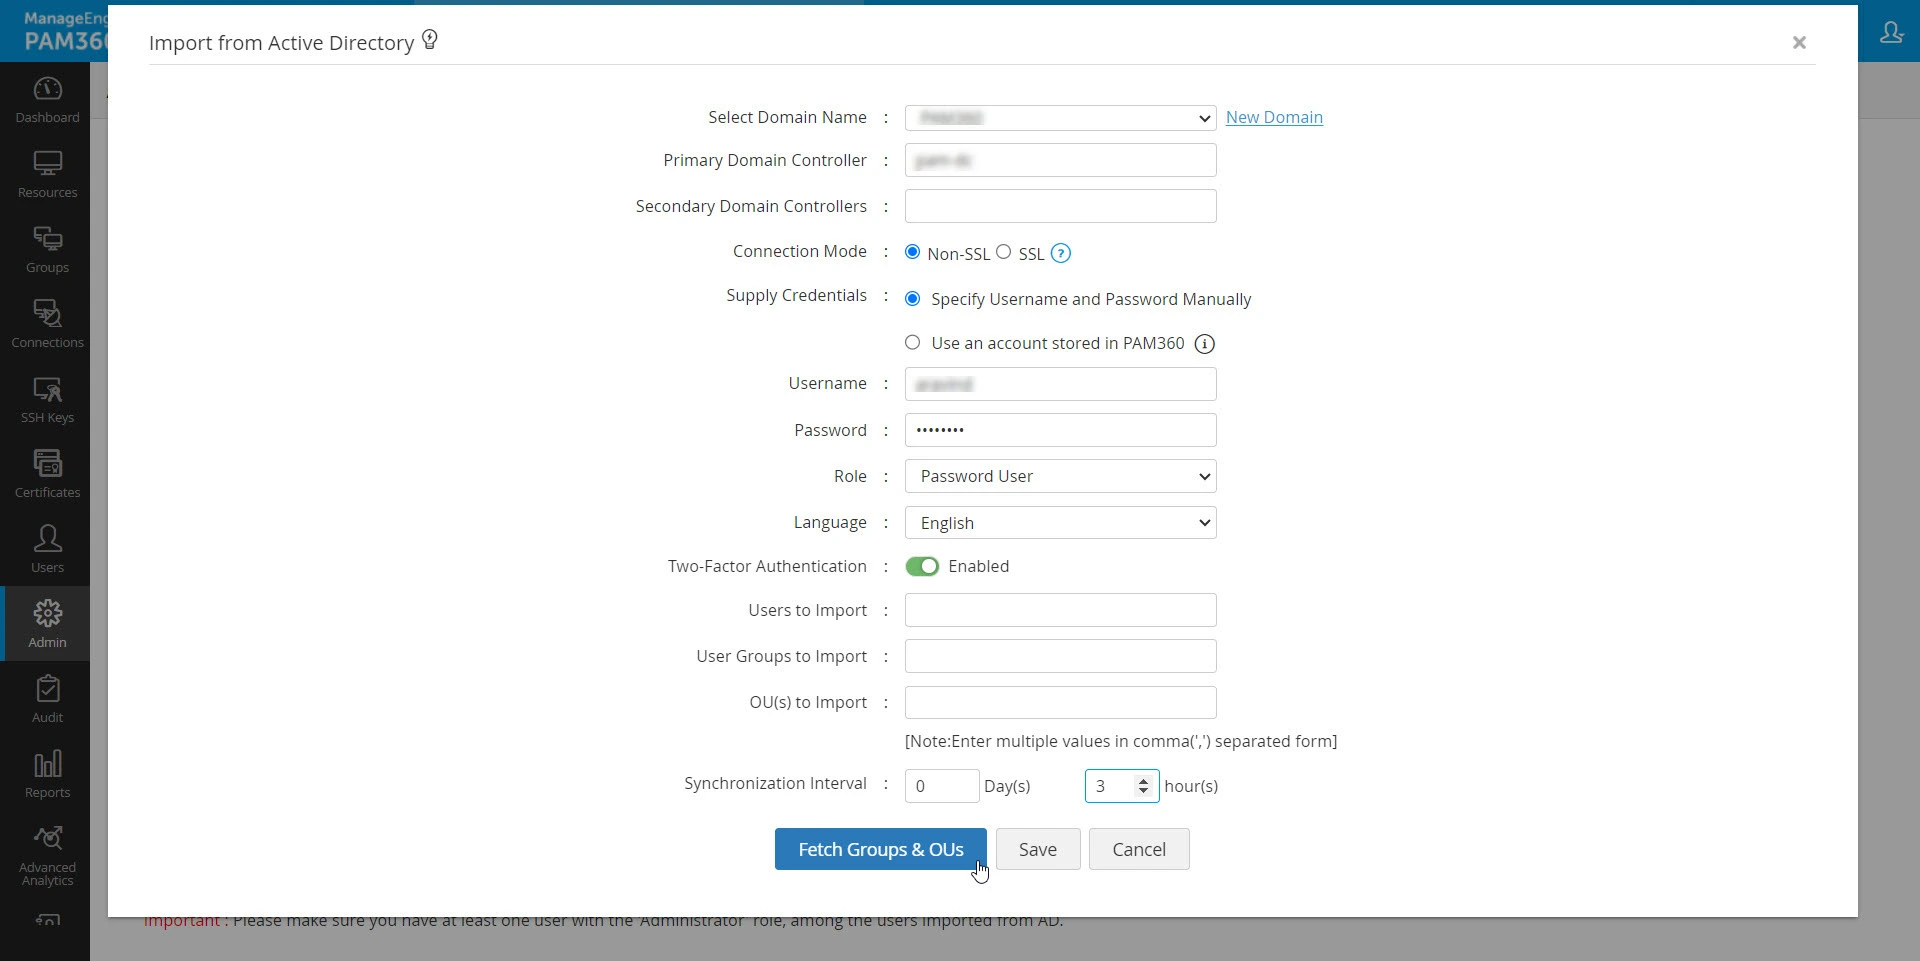Viewport: 1920px width, 961px height.
Task: Select the SSH Keys sidebar icon
Action: coord(46,398)
